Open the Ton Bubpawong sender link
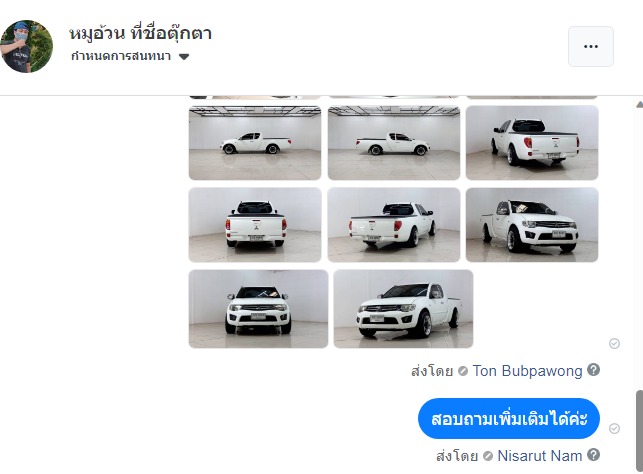 click(x=527, y=371)
